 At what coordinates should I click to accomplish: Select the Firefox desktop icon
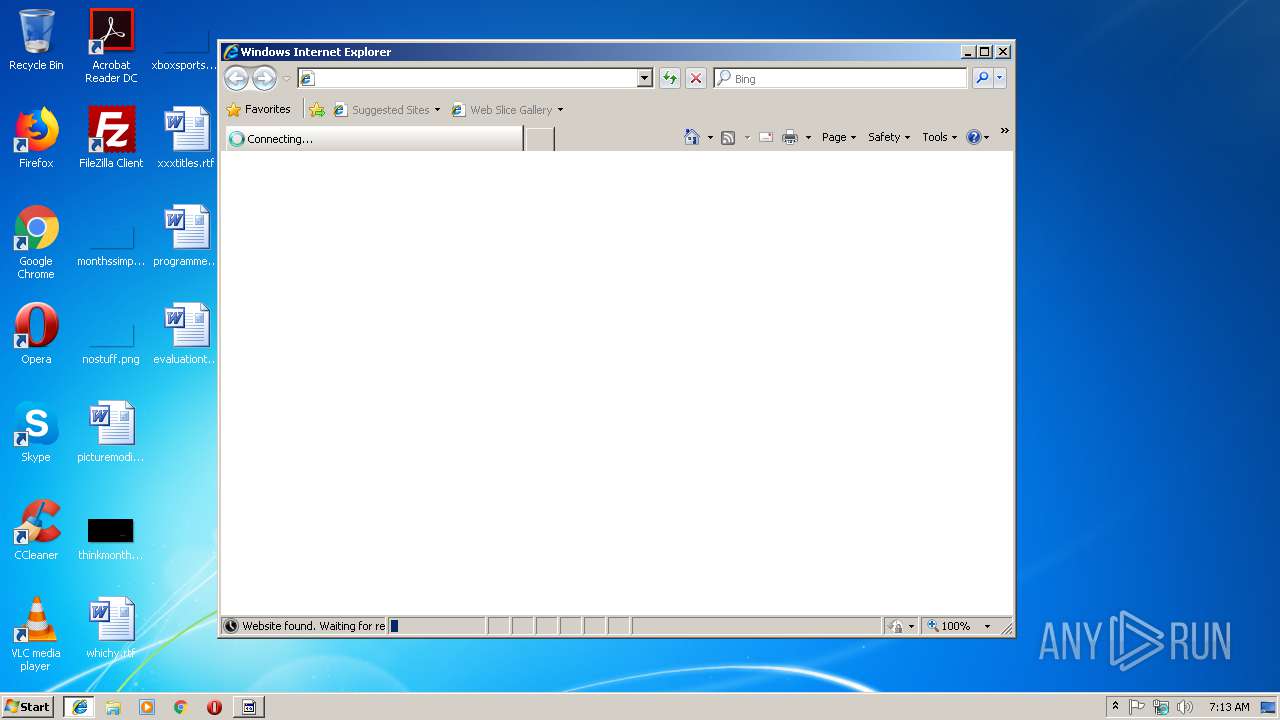pyautogui.click(x=36, y=138)
